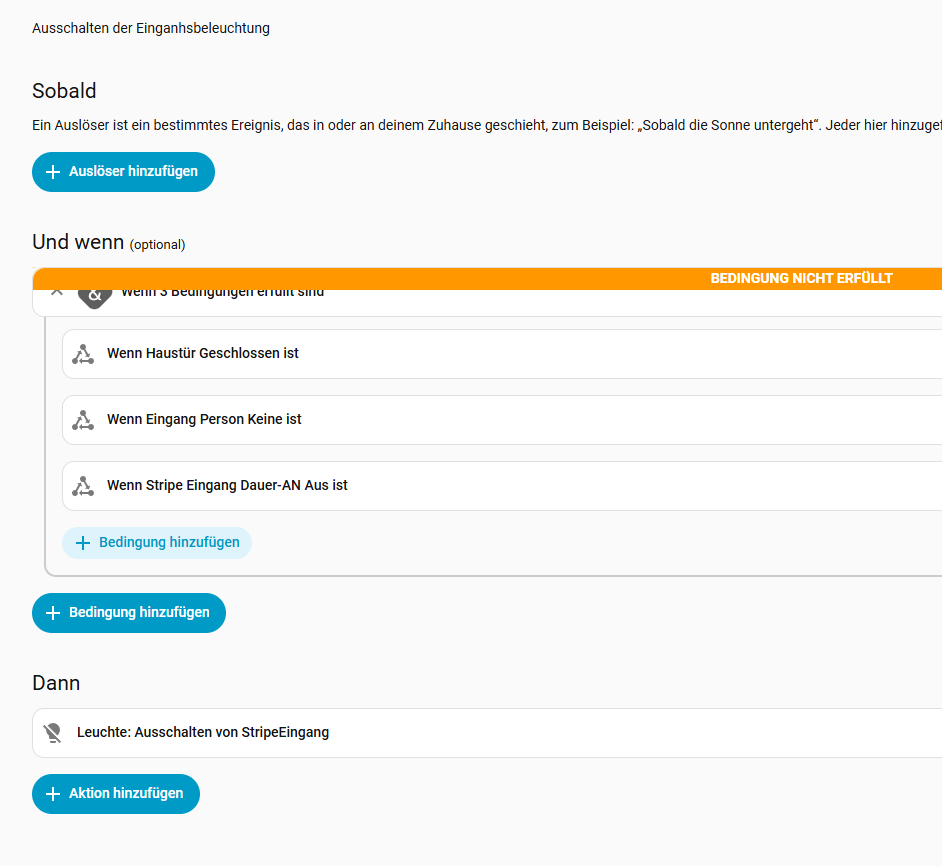
Task: Click the 'Auslöser hinzufügen' button label
Action: pos(133,172)
